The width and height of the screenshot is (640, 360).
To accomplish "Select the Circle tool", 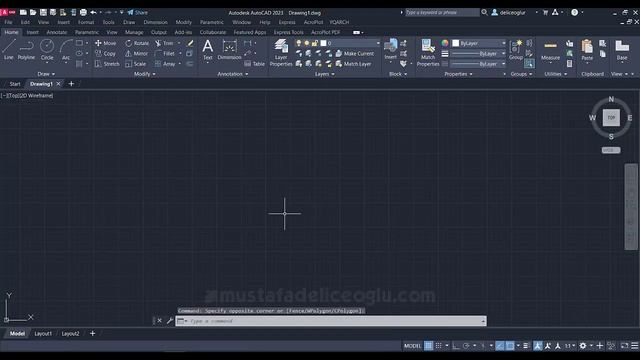I will coord(47,50).
